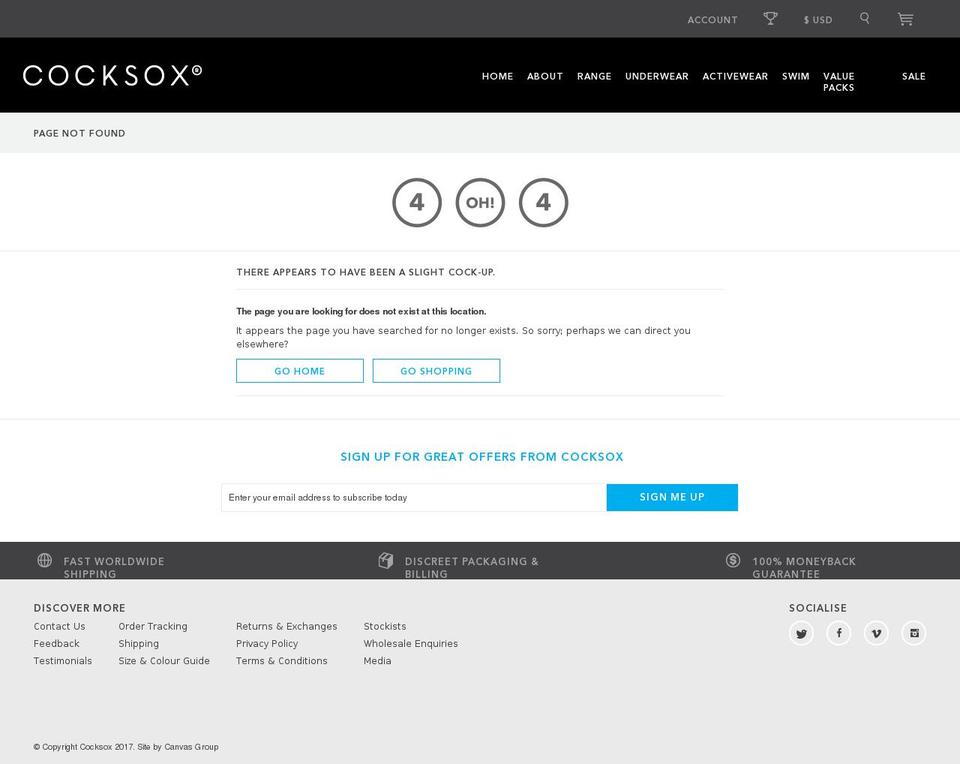Image resolution: width=960 pixels, height=764 pixels.
Task: Open the Order Tracking link
Action: (x=153, y=626)
